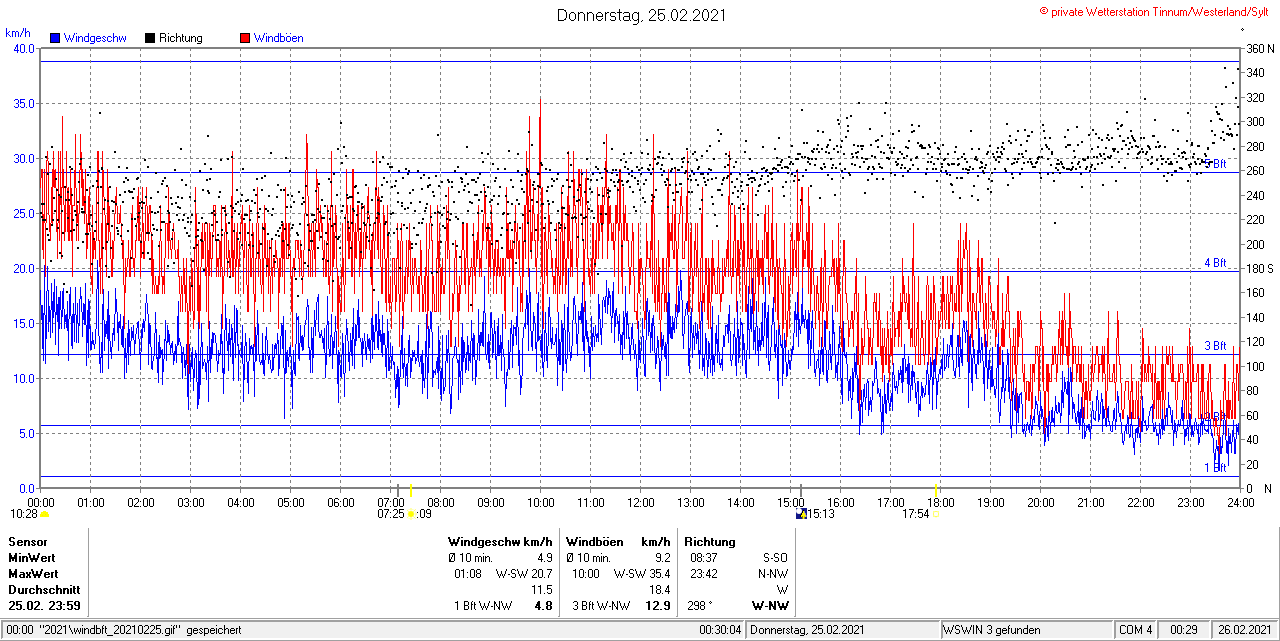Click the blue Windgeschw legend square
The image size is (1280, 641).
pyautogui.click(x=55, y=38)
